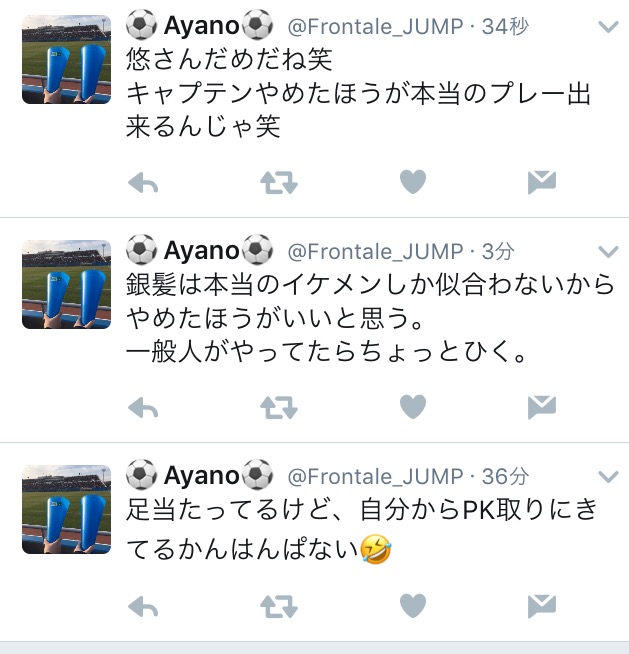The width and height of the screenshot is (629, 654).
Task: Open the avatar on the 銀髪 tweet
Action: click(66, 284)
